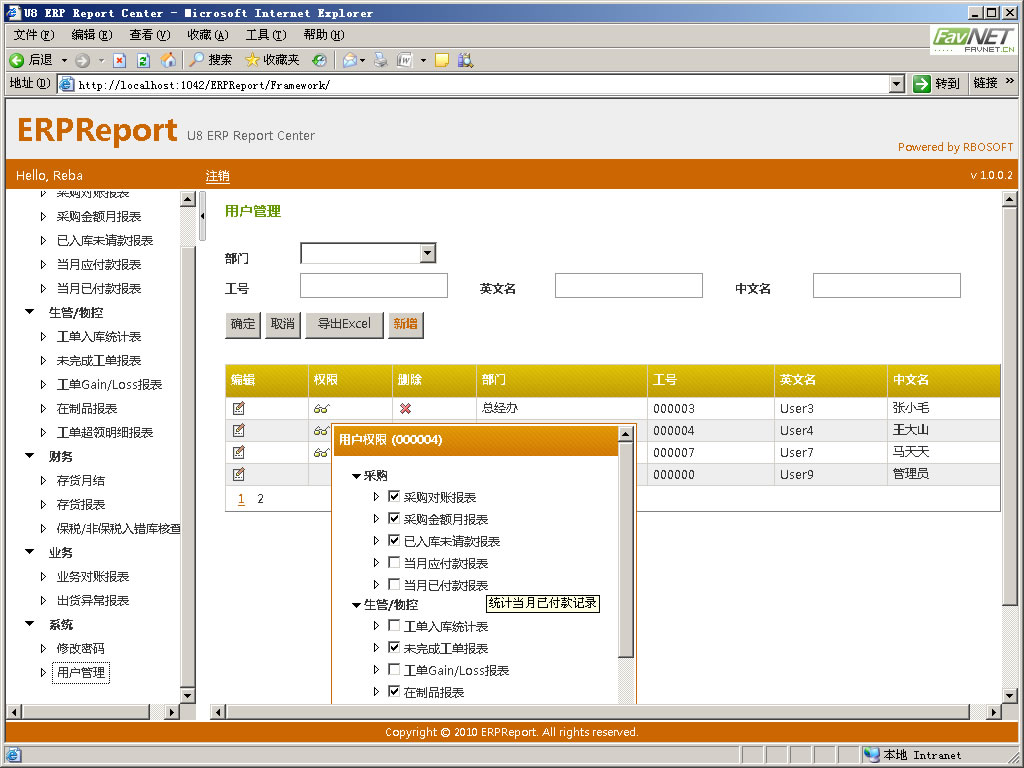
Task: Click into the 工号 input field
Action: [x=374, y=286]
